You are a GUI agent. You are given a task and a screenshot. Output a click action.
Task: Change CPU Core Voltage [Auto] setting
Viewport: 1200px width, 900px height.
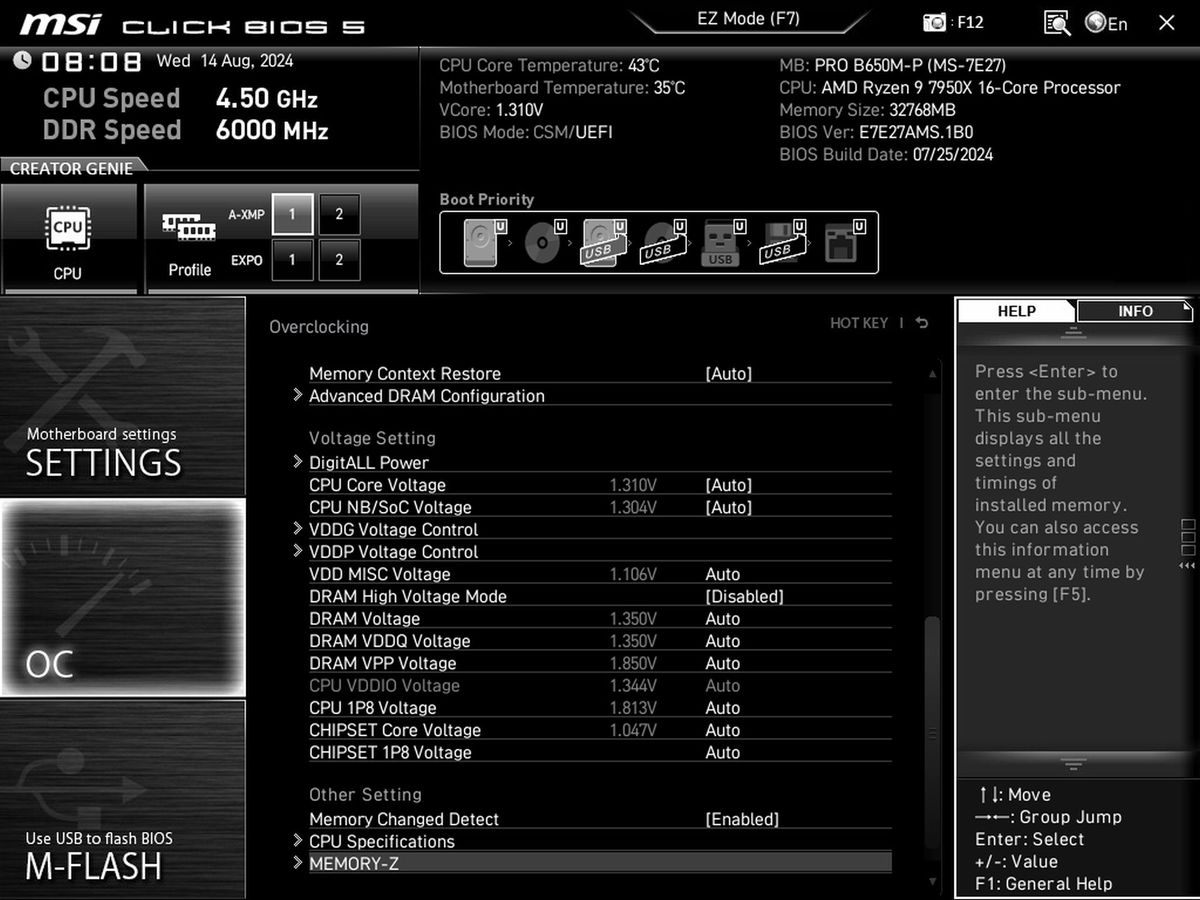[x=728, y=485]
